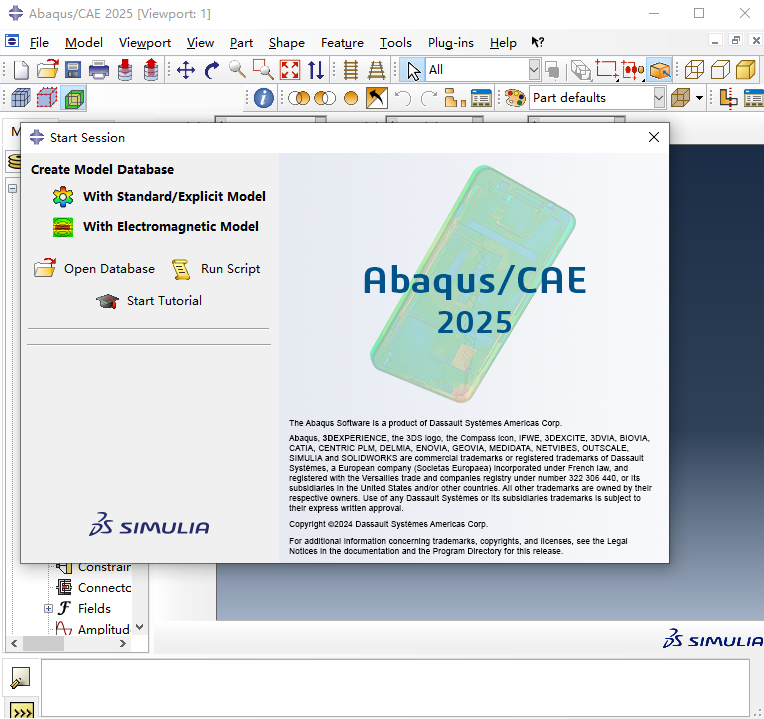Click the message area icon beside the text box
The width and height of the screenshot is (764, 719).
(x=20, y=678)
